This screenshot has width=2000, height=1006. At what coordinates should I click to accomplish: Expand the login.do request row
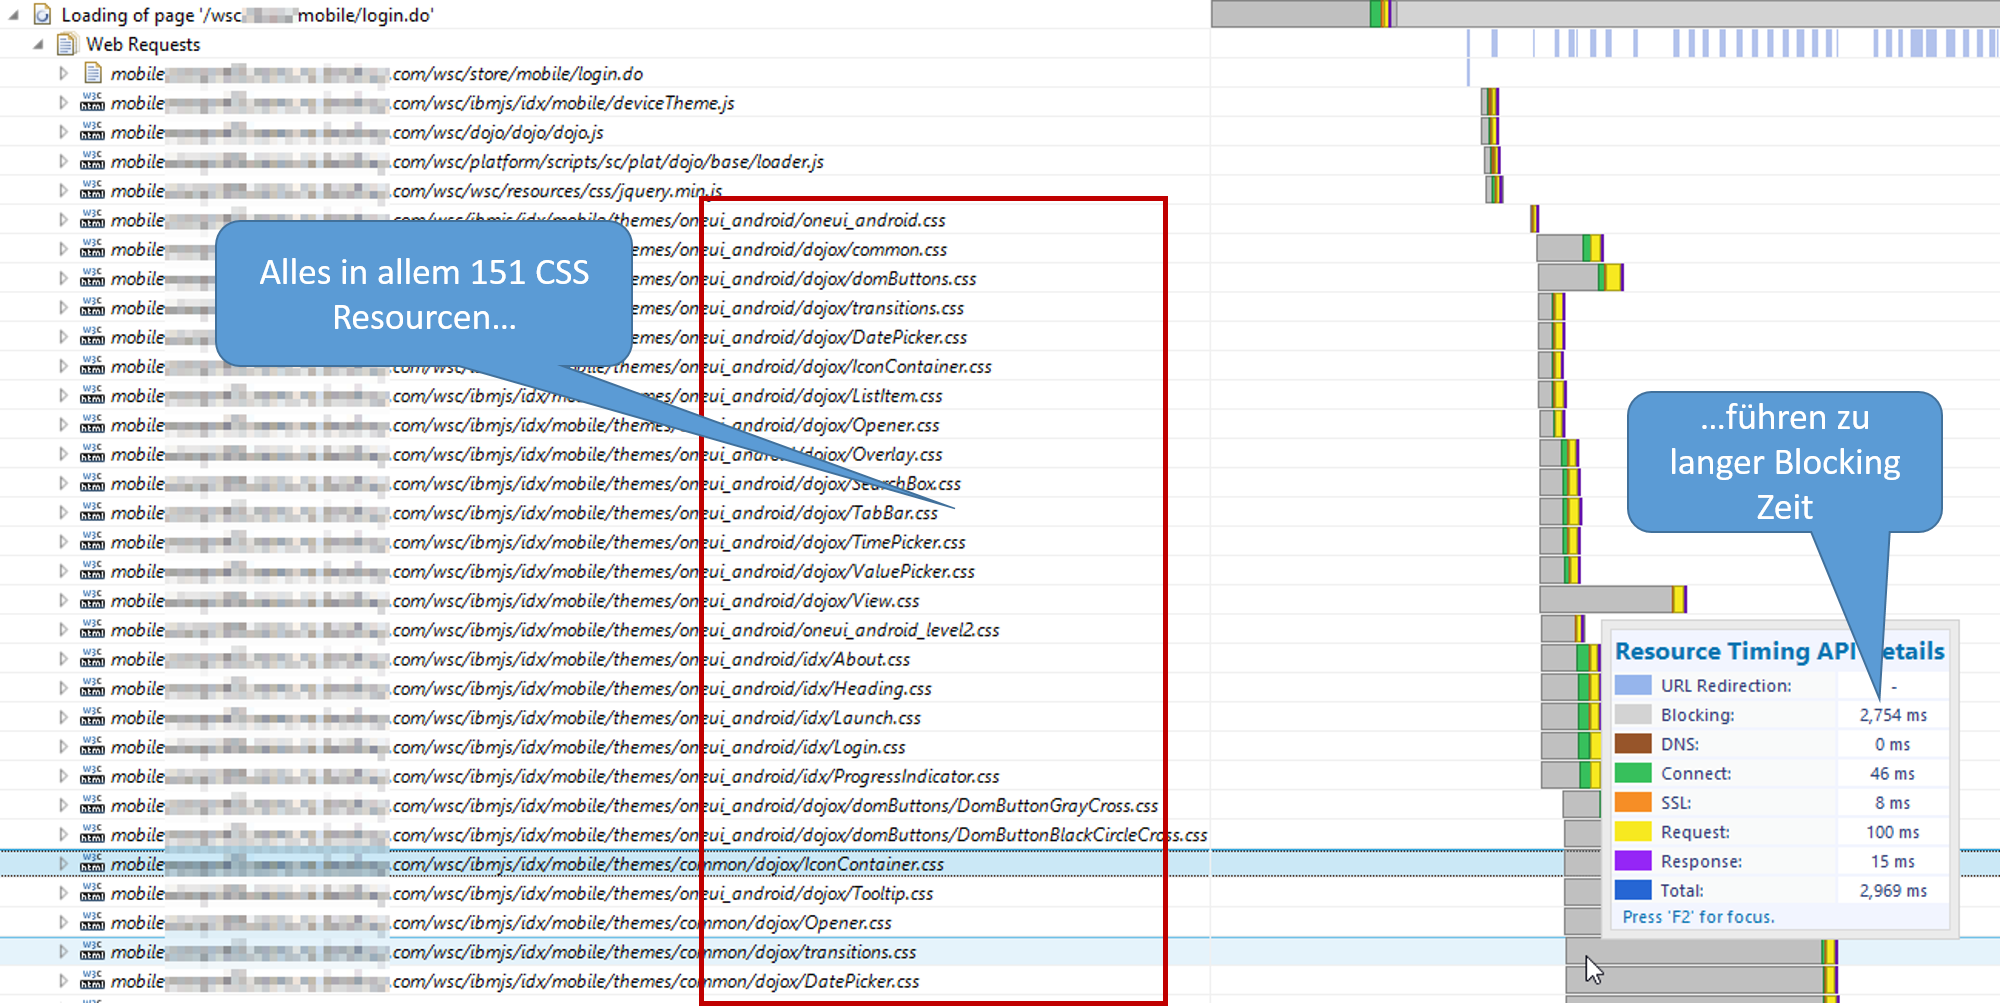(x=63, y=73)
